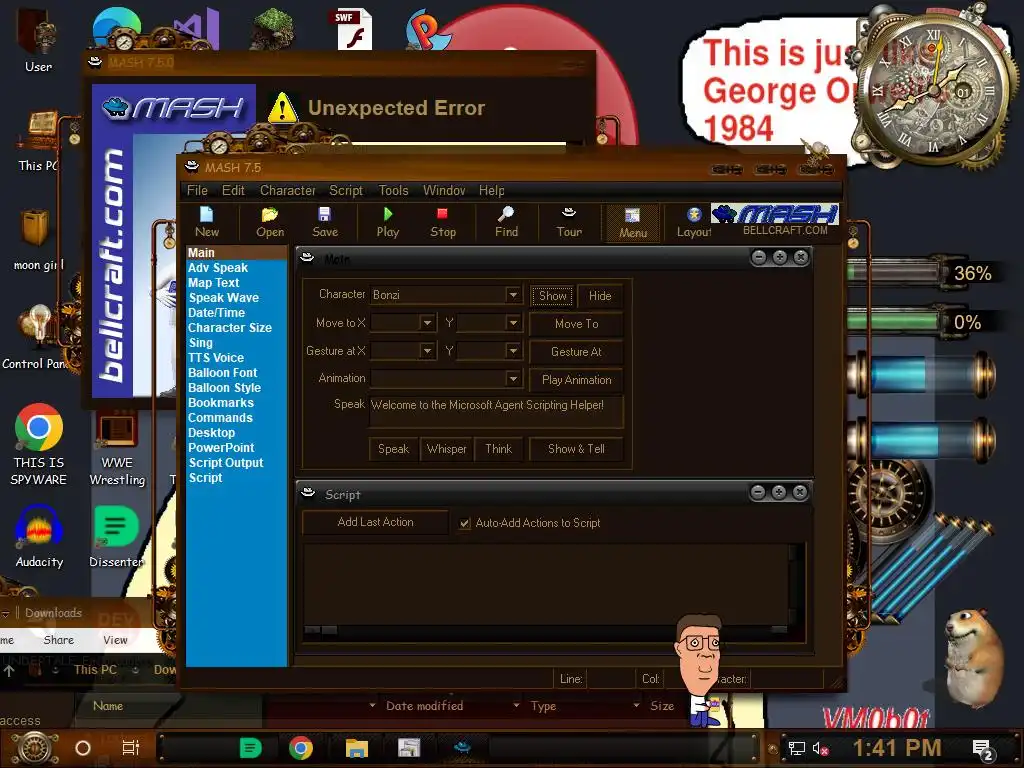Click the Whisper button
The height and width of the screenshot is (768, 1024).
pyautogui.click(x=446, y=449)
